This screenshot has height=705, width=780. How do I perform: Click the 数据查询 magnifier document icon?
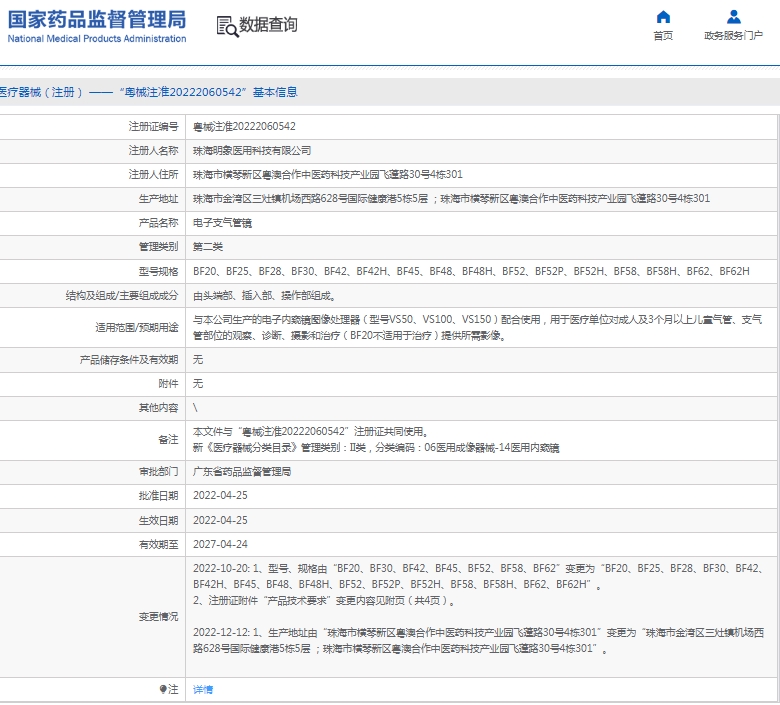click(227, 26)
